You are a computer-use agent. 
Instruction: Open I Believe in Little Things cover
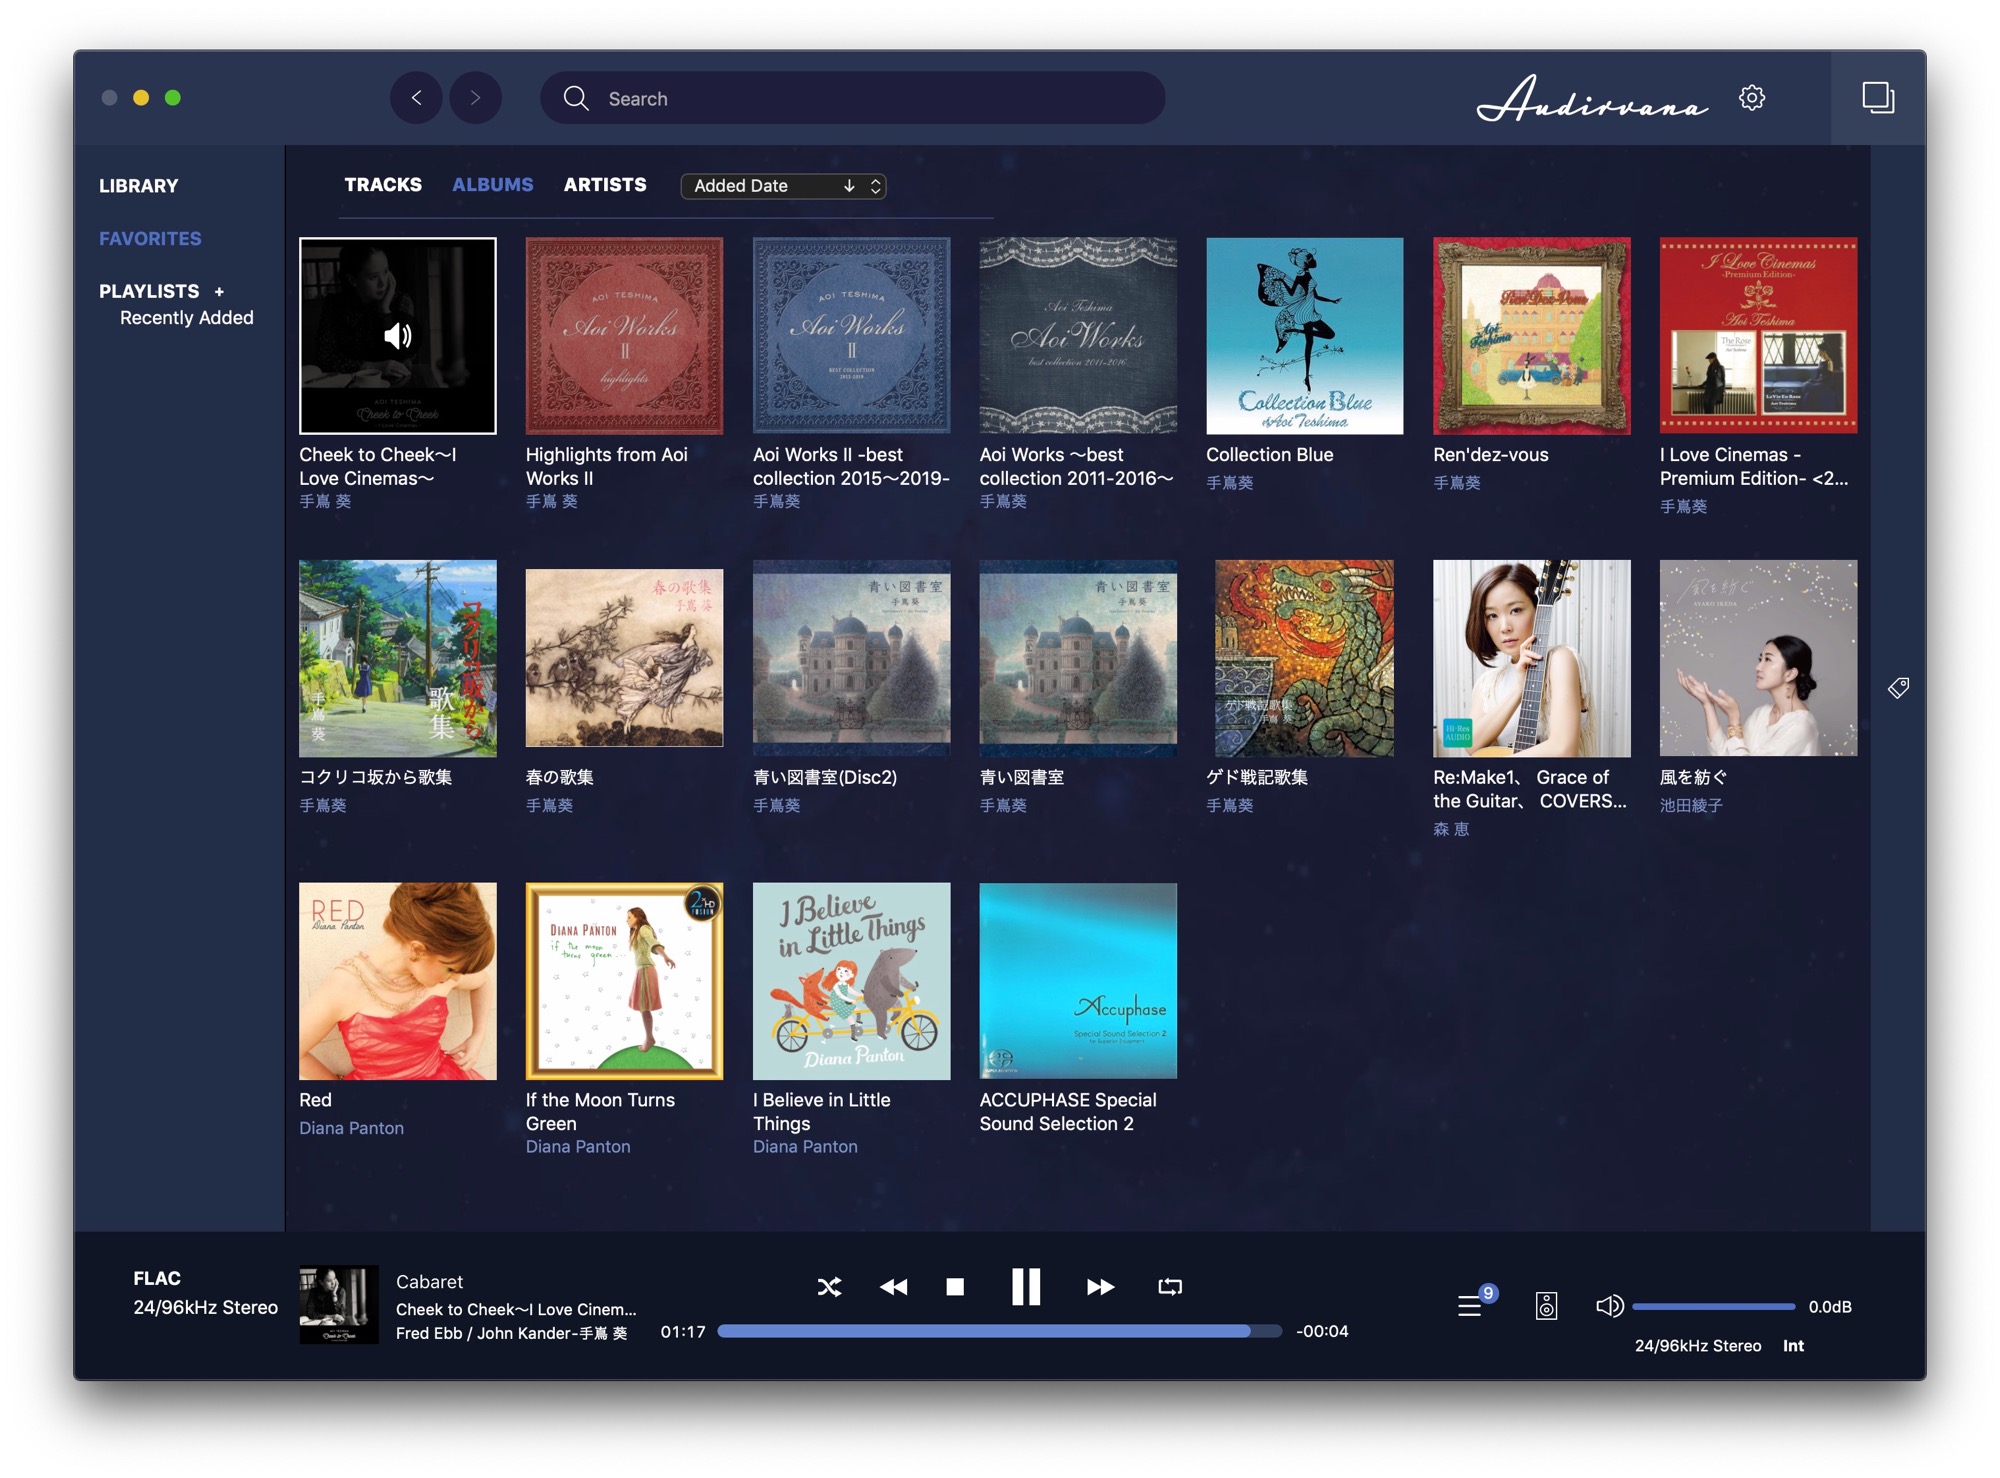pos(851,981)
